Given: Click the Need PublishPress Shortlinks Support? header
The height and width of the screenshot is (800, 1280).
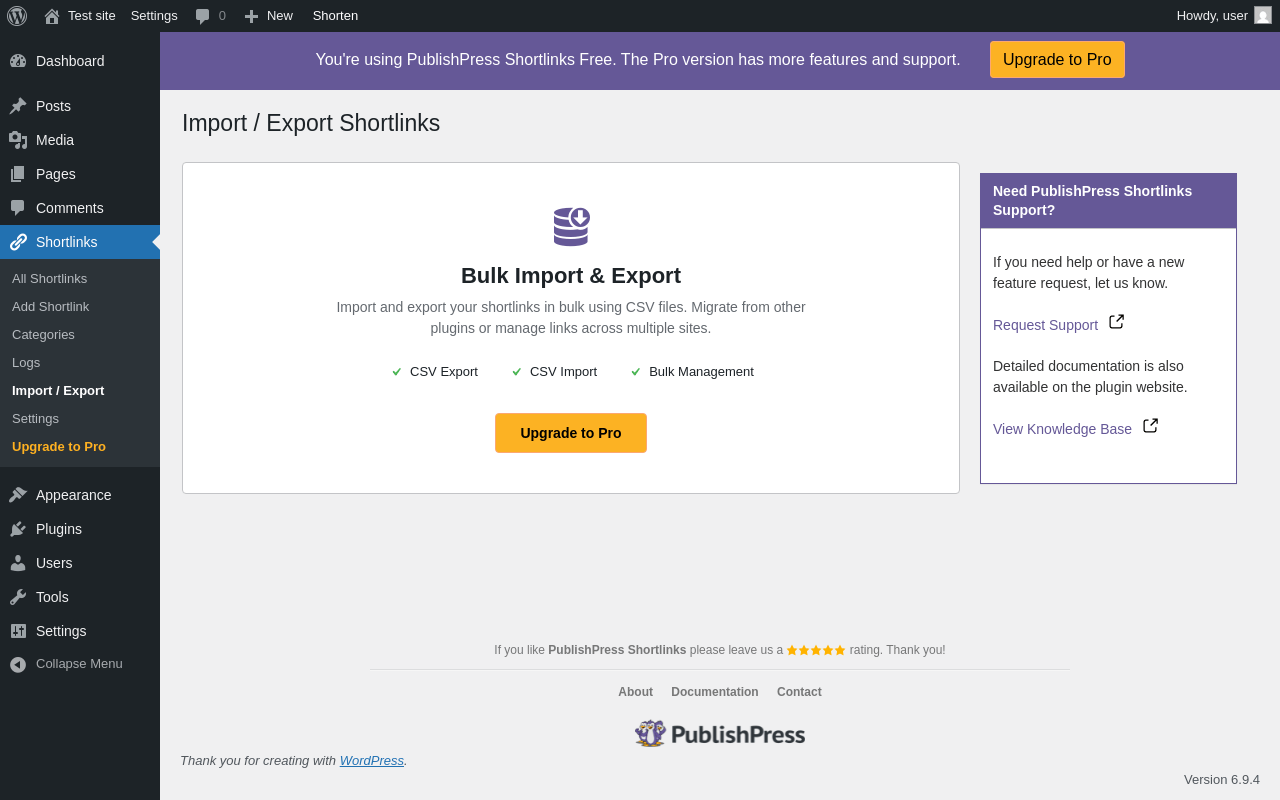Looking at the screenshot, I should click(x=1108, y=201).
